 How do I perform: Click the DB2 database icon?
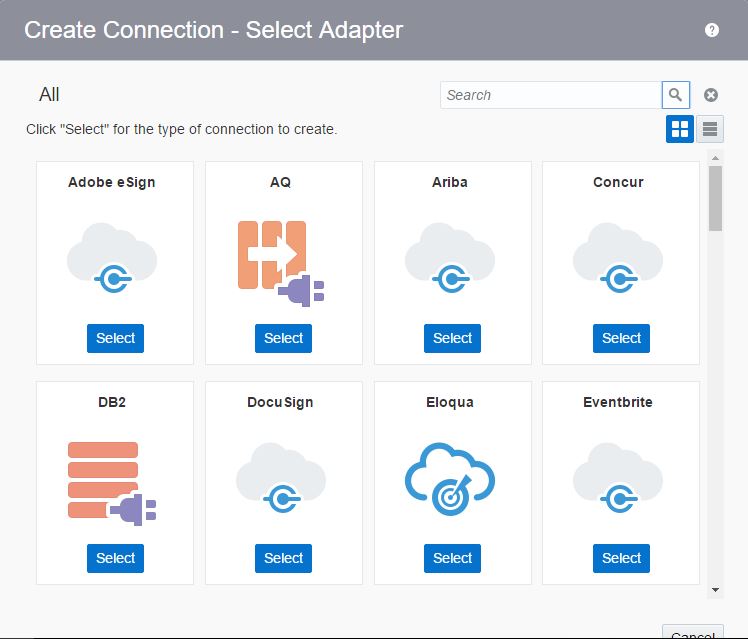point(112,484)
